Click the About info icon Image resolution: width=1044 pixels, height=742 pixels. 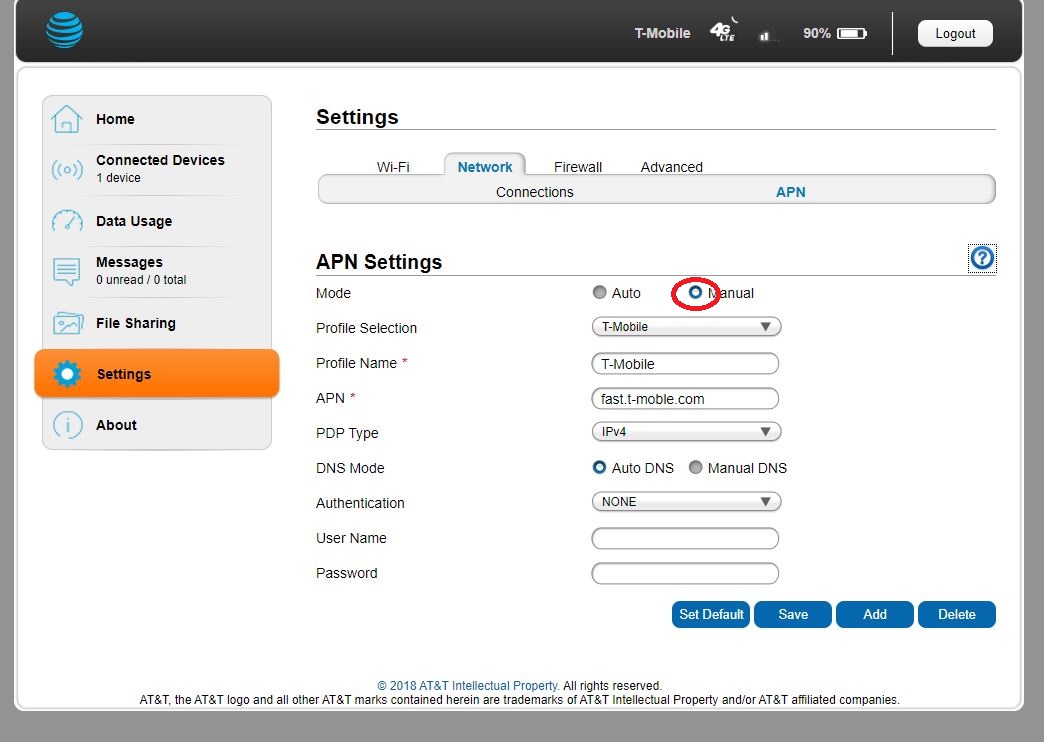(67, 424)
